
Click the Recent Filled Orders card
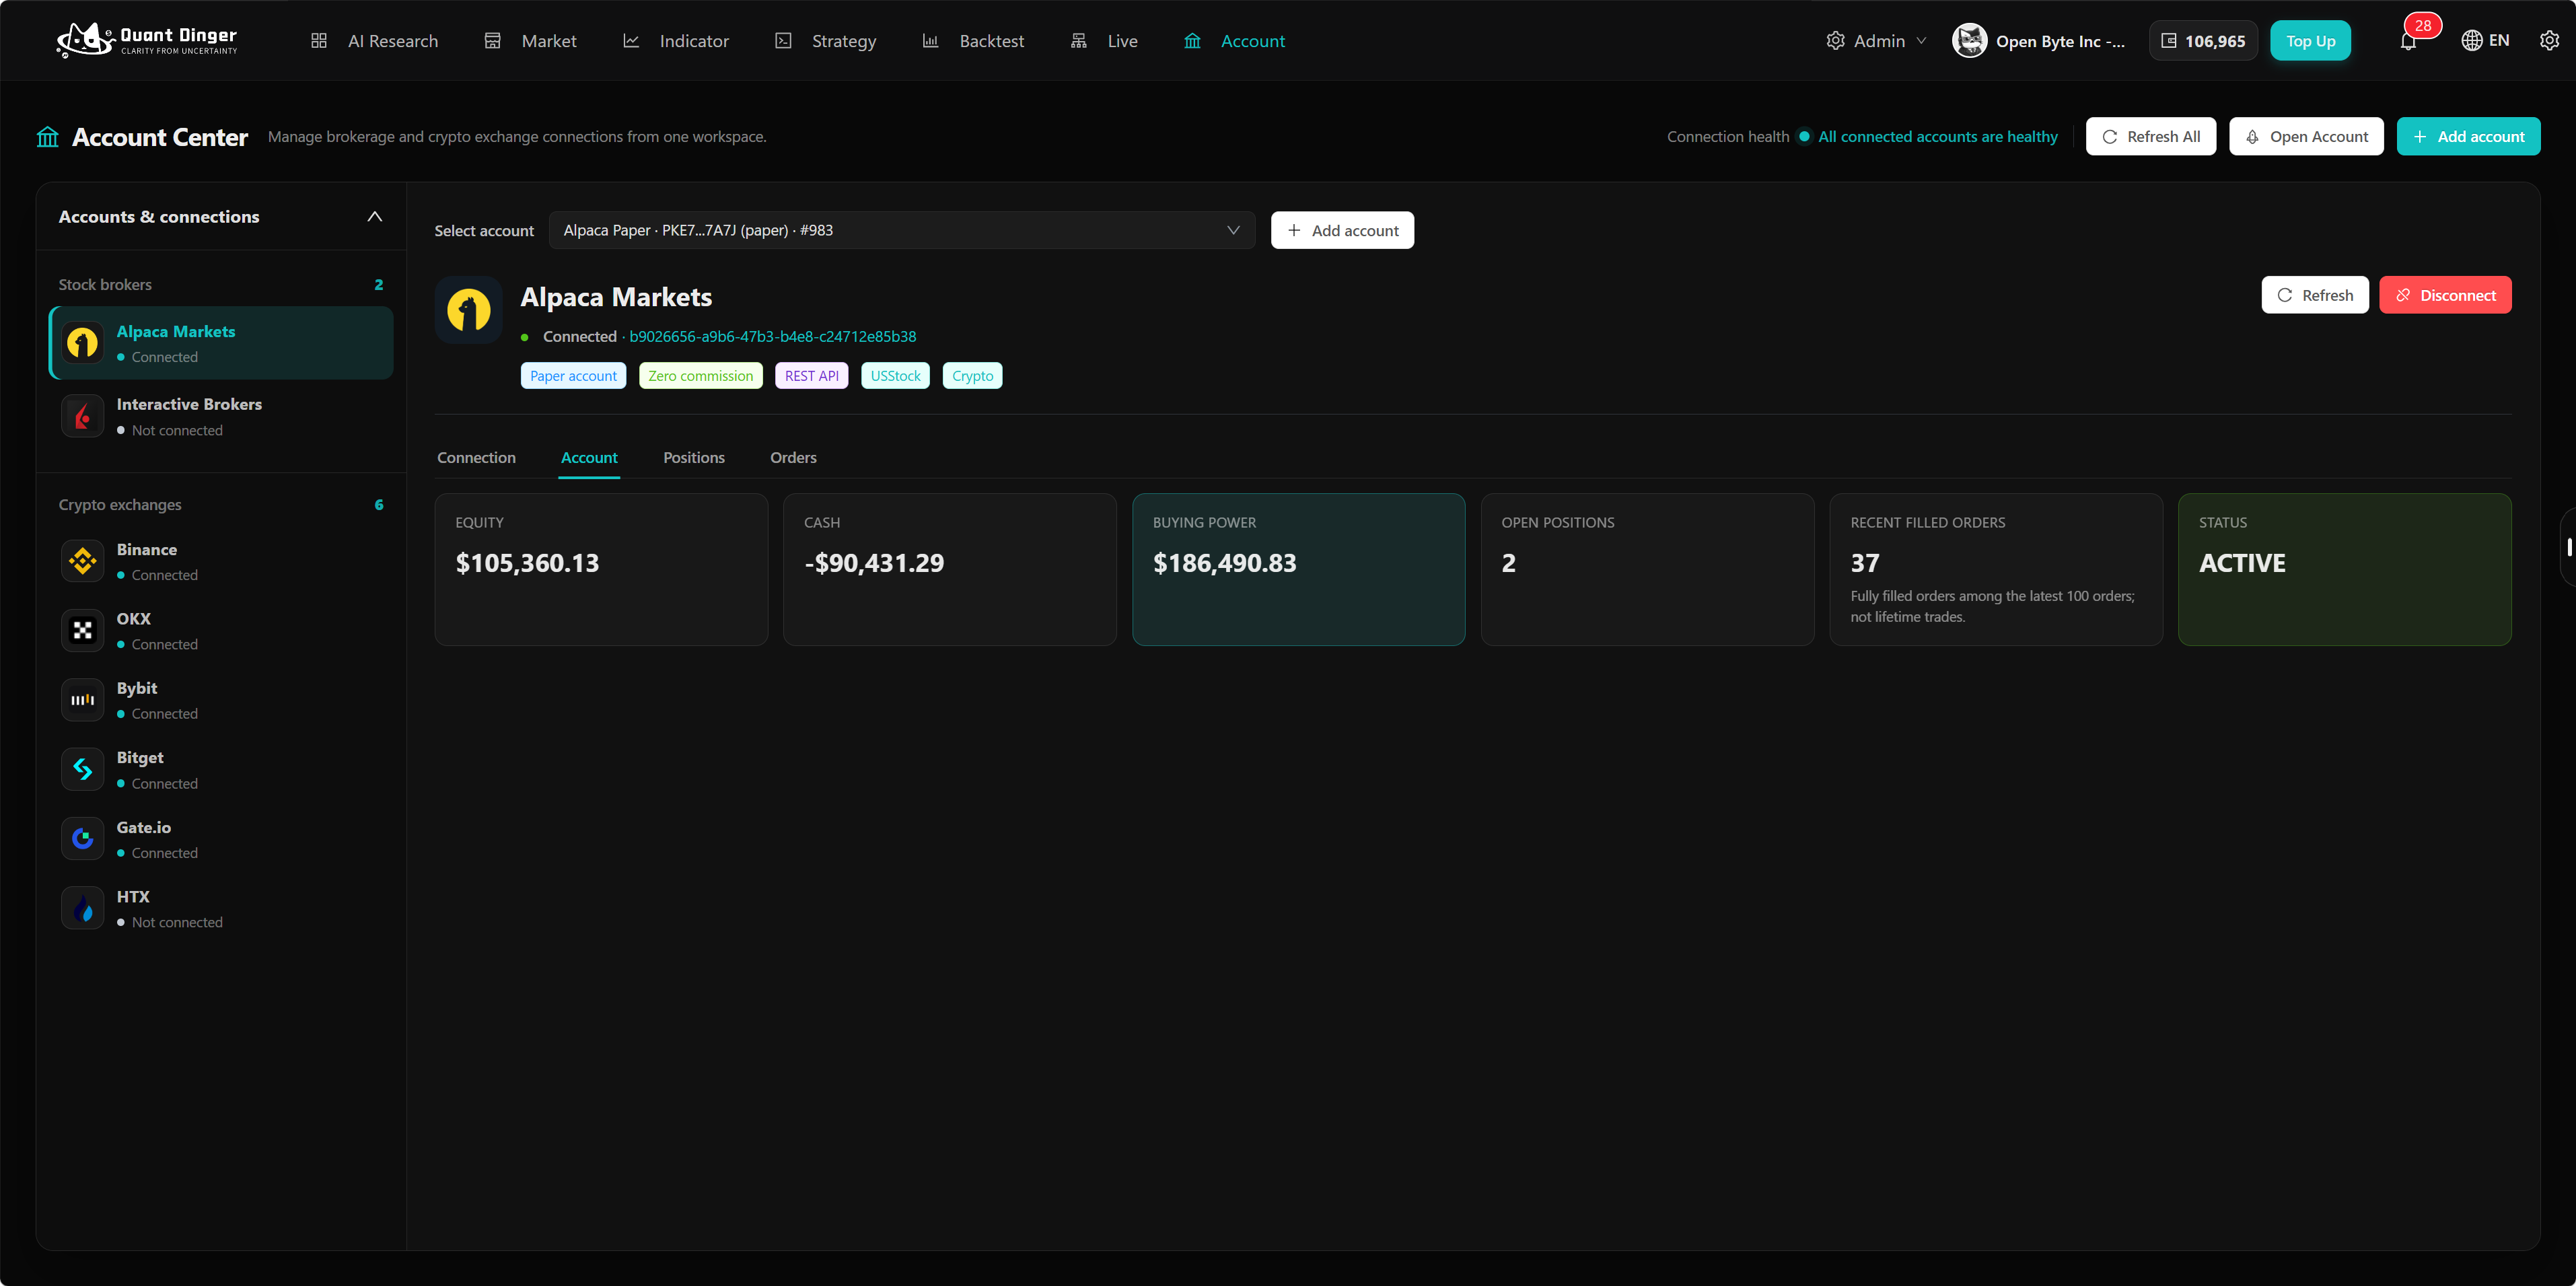point(1996,569)
